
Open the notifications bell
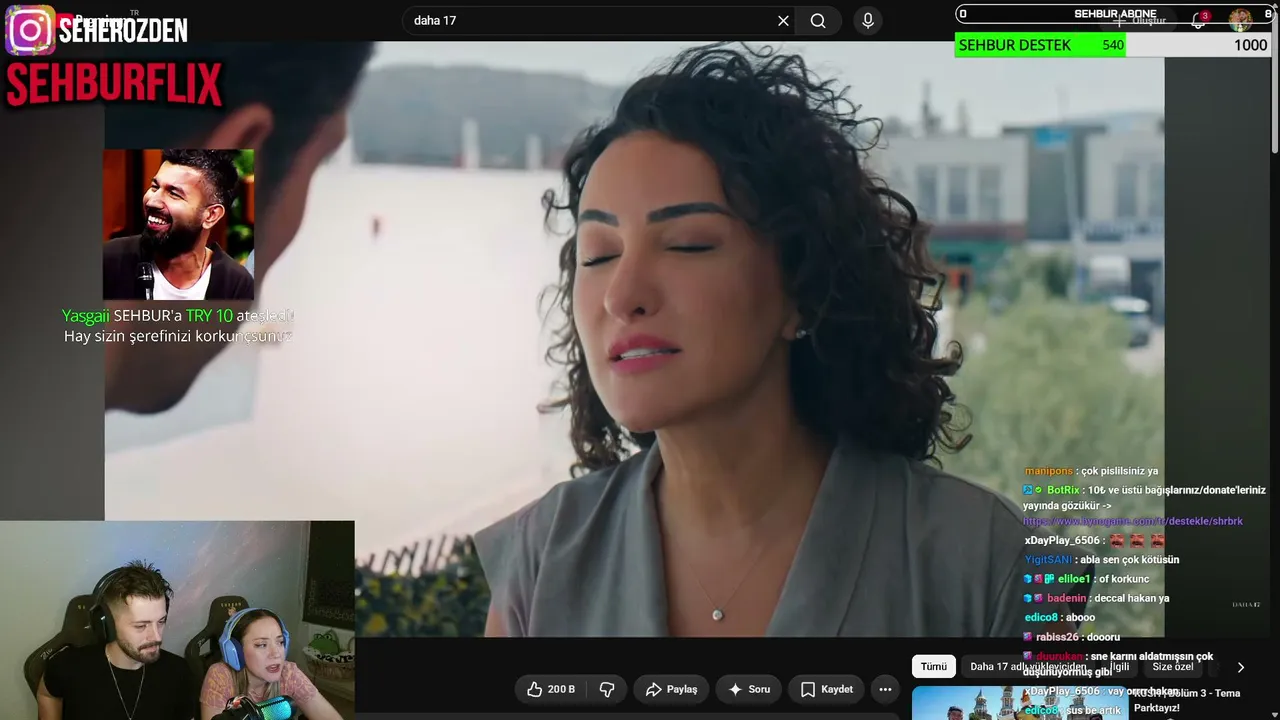click(1198, 20)
